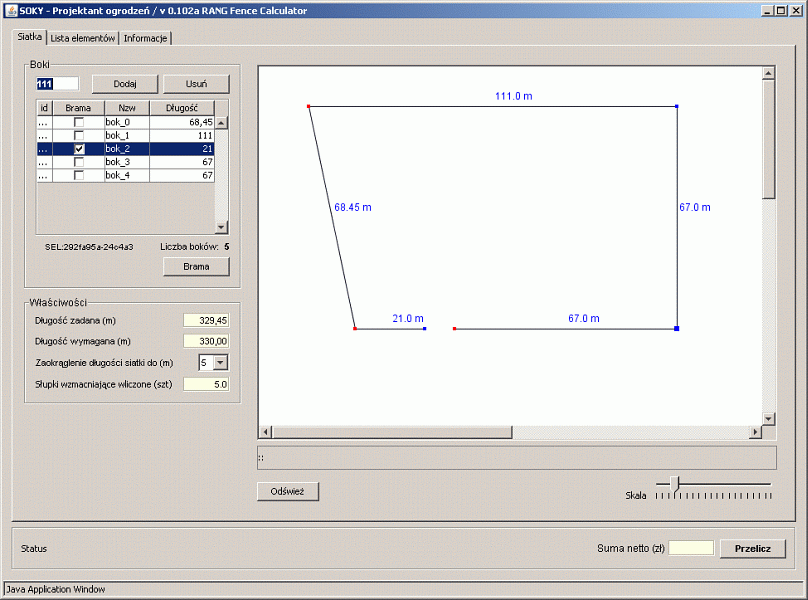This screenshot has width=808, height=600.
Task: Open the mesh length rounding dropdown
Action: click(220, 362)
